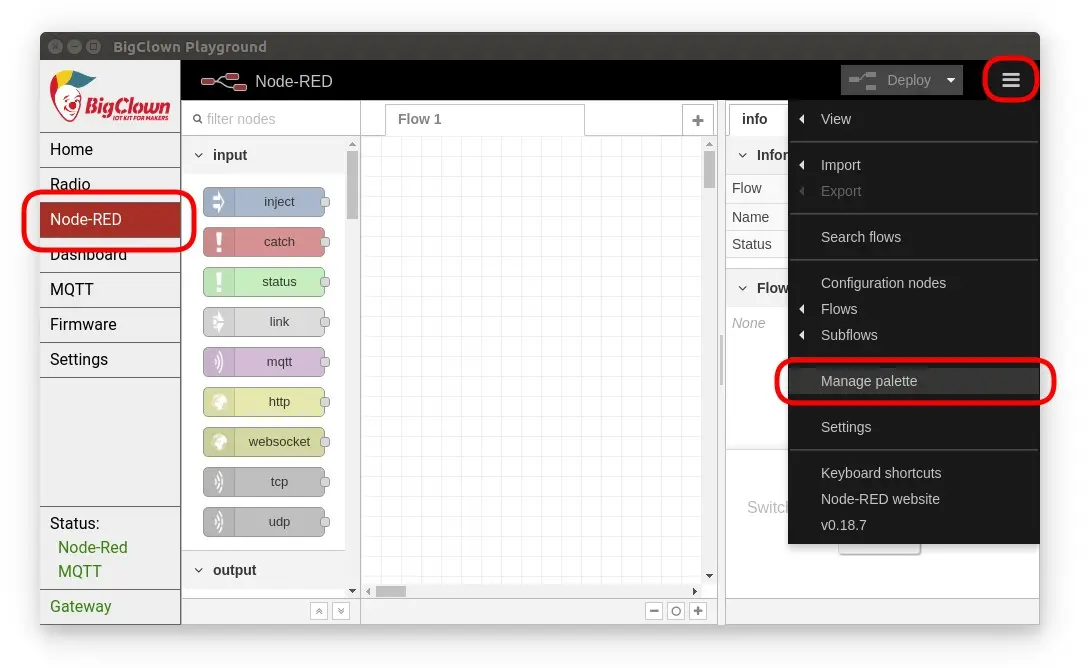The image size is (1088, 668).
Task: Switch to the Flow 1 tab
Action: click(x=484, y=120)
